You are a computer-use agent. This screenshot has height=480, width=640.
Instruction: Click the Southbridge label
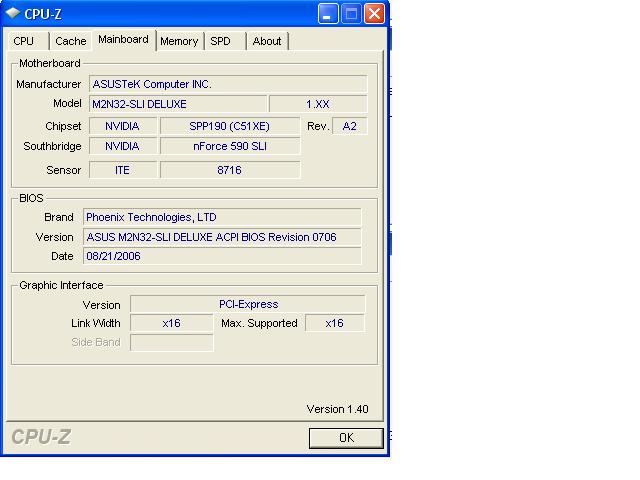[x=52, y=146]
